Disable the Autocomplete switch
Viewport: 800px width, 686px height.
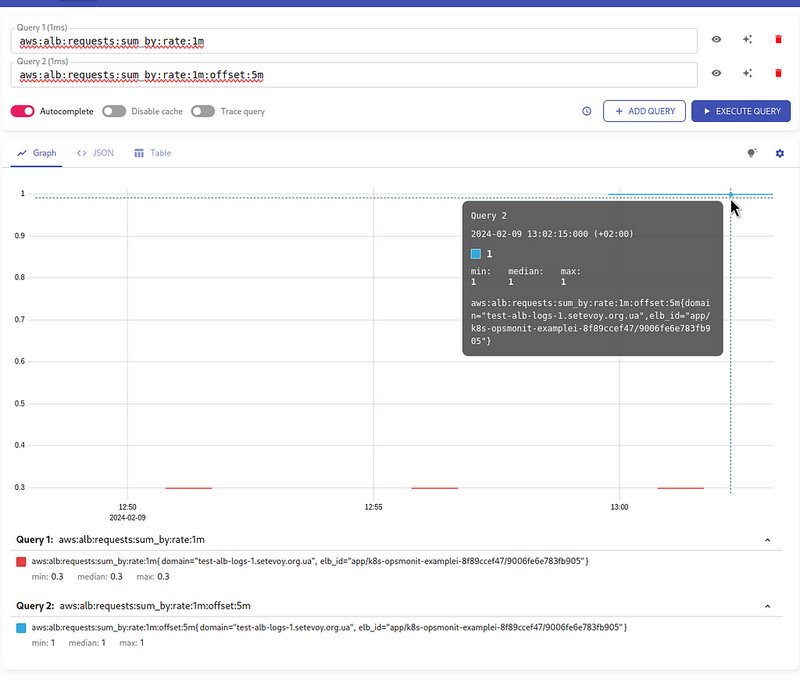click(x=23, y=111)
